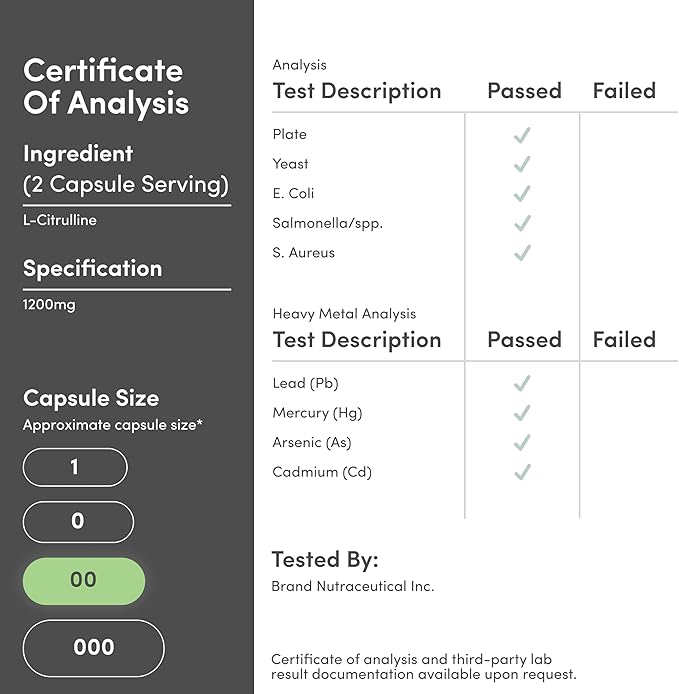
Task: Click the Heavy Metal Analysis section label
Action: pos(344,314)
